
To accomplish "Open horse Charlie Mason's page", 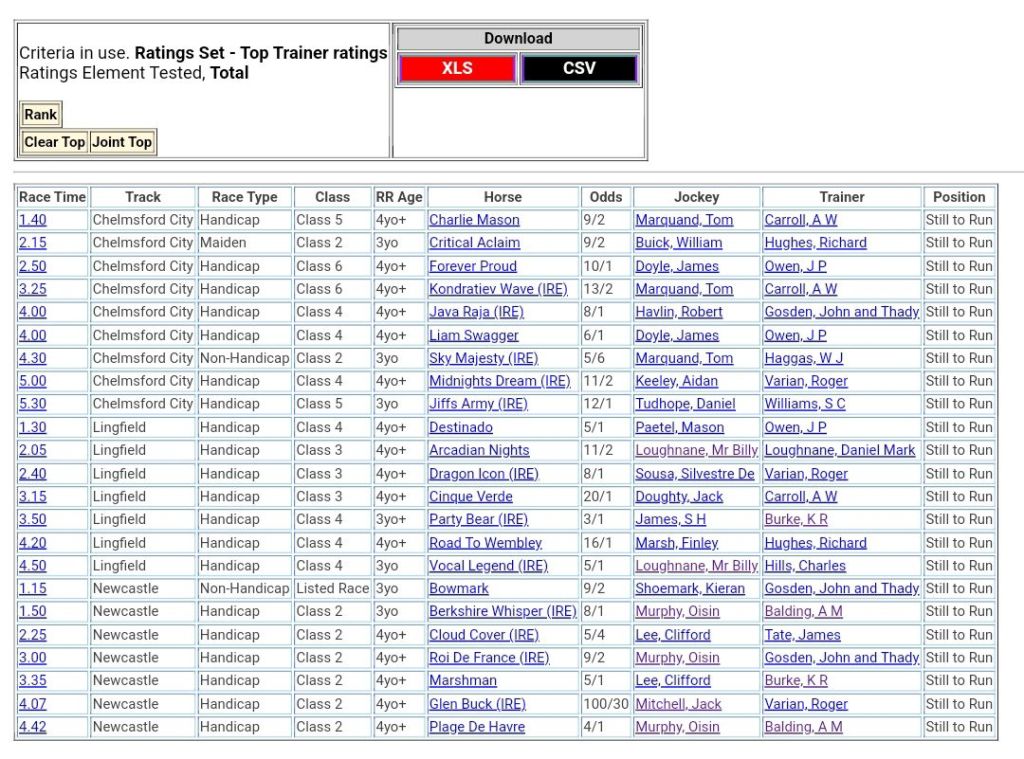I will [474, 220].
